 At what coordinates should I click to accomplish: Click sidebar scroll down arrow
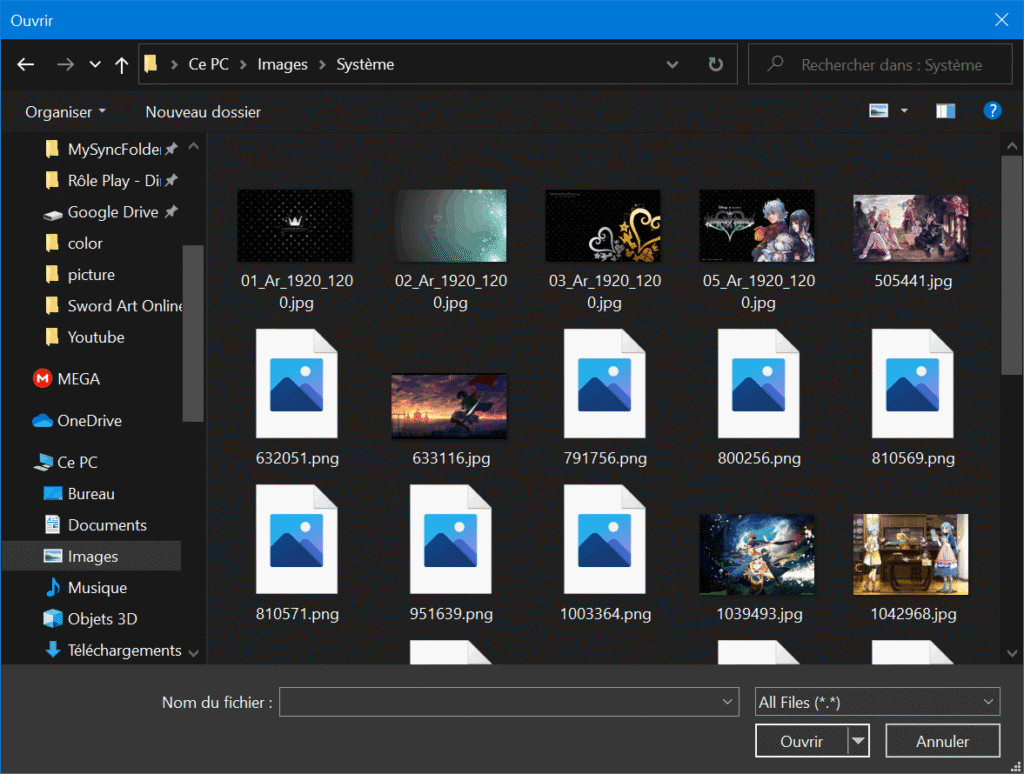pyautogui.click(x=193, y=653)
